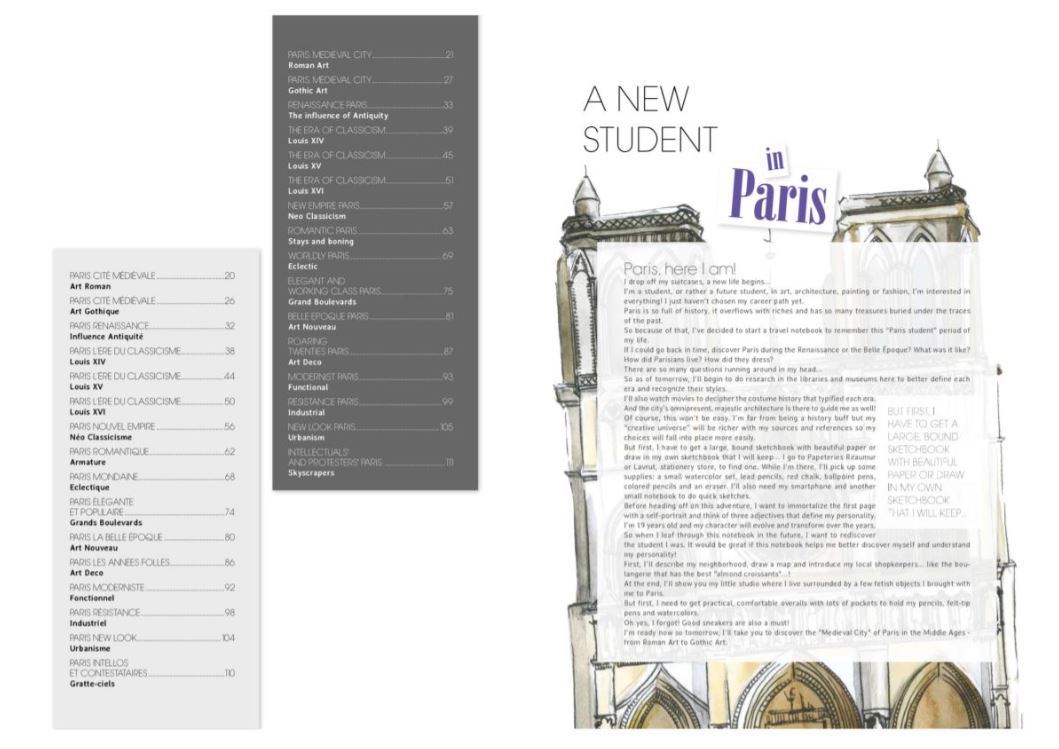
Task: Select the "Influence Antiquité" subtitle
Action: pos(106,336)
